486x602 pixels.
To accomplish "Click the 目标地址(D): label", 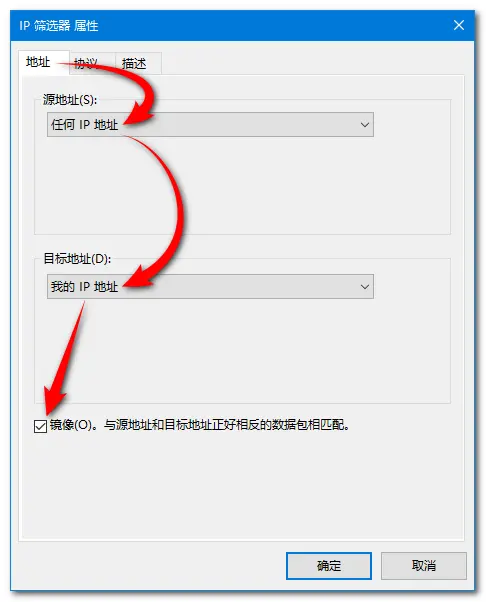I will (77, 258).
